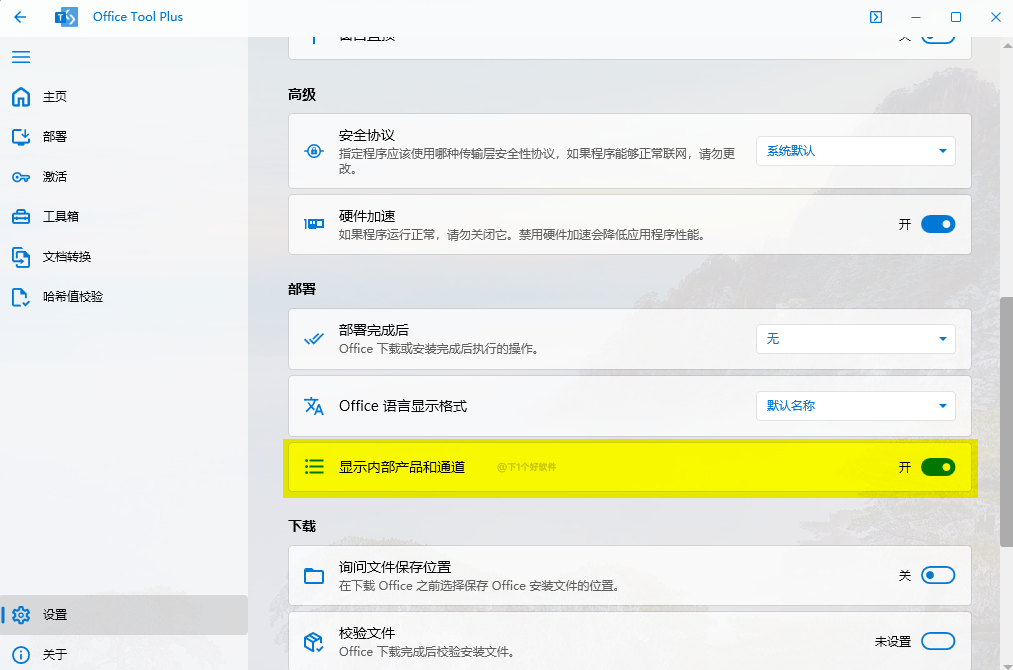Click the document conversion icon
This screenshot has width=1013, height=670.
point(21,257)
